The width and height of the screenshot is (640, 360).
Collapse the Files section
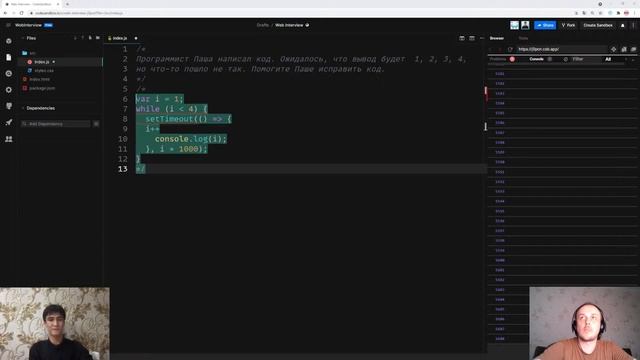(x=23, y=38)
